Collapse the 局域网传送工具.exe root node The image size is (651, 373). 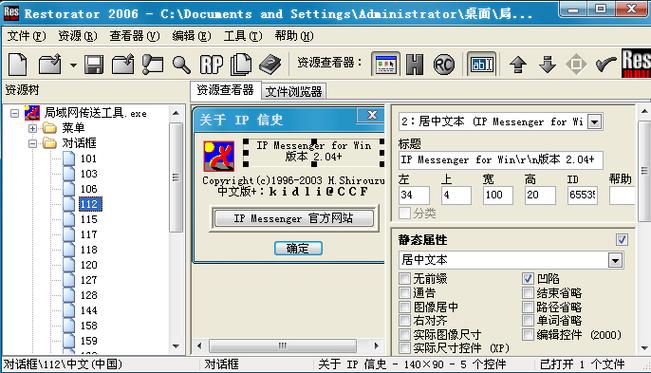pyautogui.click(x=15, y=113)
